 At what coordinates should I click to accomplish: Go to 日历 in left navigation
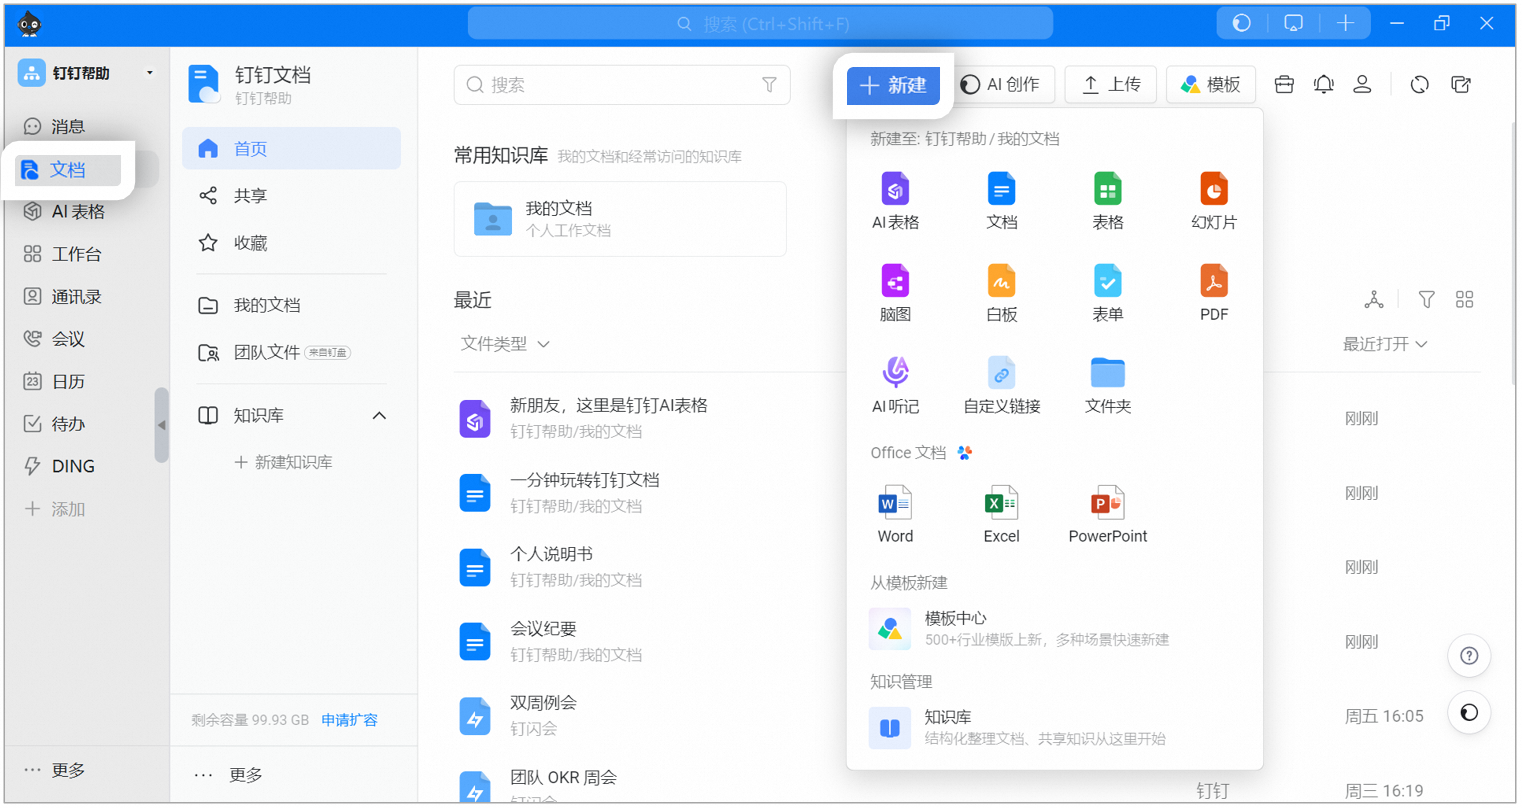click(x=68, y=382)
